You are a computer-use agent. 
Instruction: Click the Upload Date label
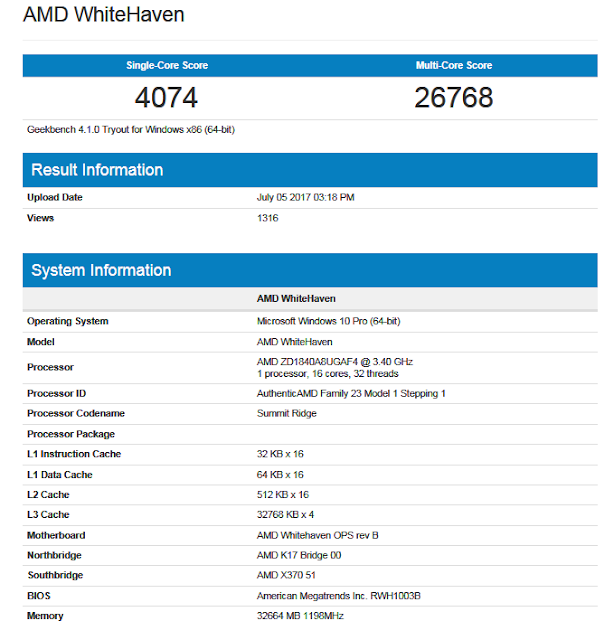pyautogui.click(x=55, y=198)
